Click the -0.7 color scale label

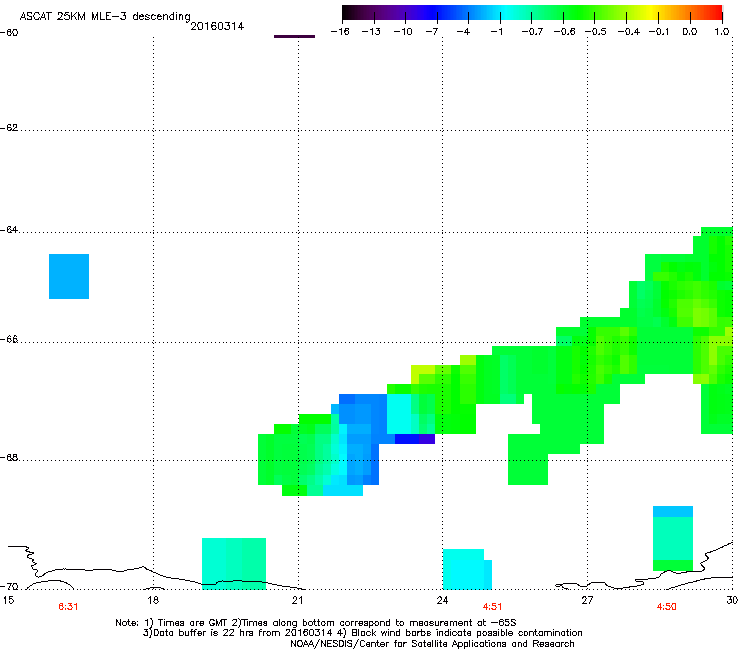pyautogui.click(x=532, y=32)
